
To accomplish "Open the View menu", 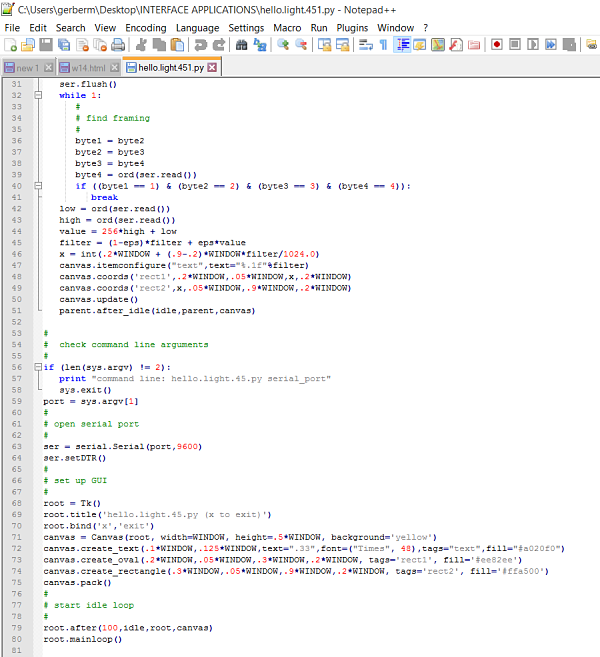I will [x=105, y=28].
